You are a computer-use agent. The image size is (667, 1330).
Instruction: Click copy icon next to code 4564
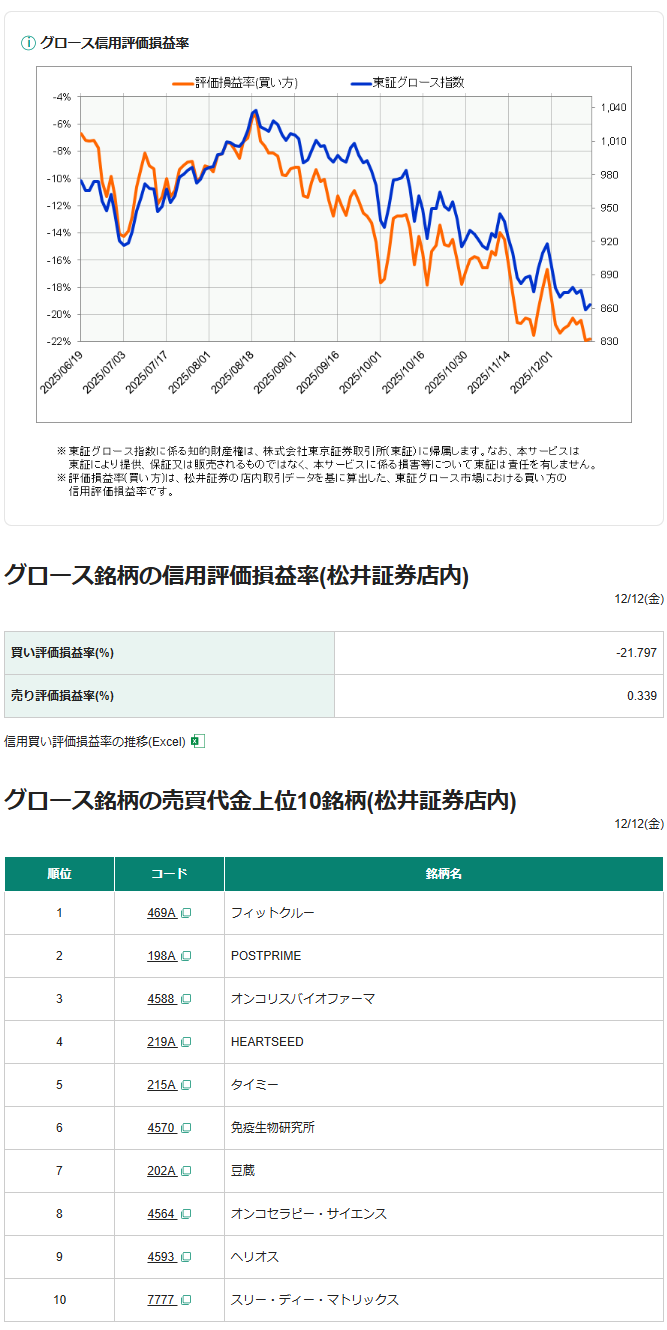[x=186, y=1214]
